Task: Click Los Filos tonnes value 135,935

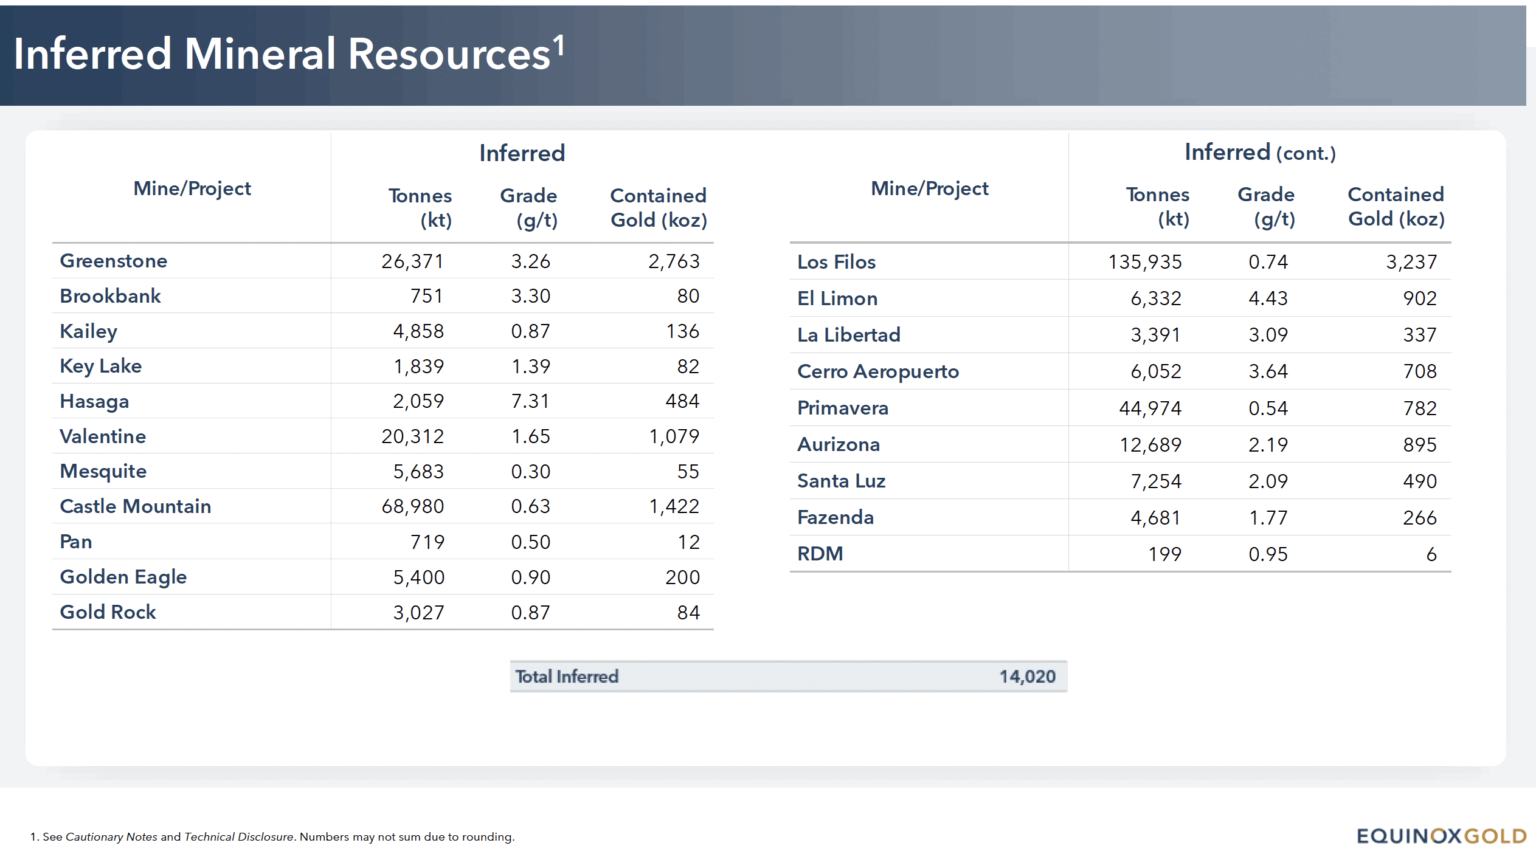Action: coord(1144,262)
